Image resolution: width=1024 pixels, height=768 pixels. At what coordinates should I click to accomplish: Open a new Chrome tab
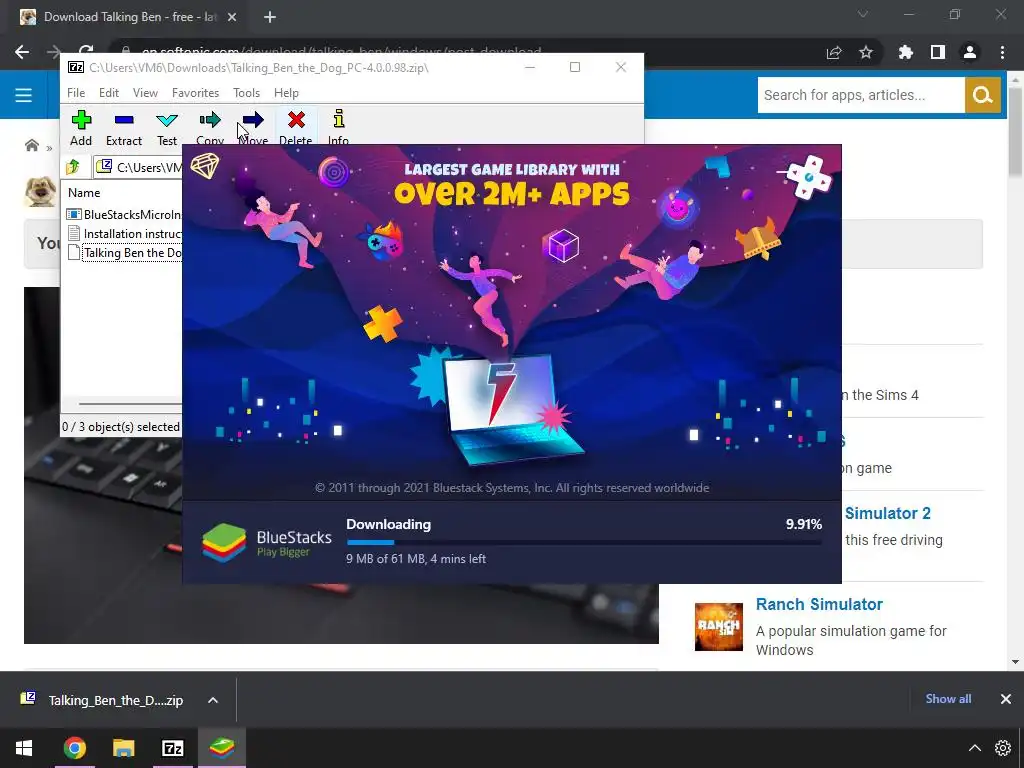[x=270, y=18]
